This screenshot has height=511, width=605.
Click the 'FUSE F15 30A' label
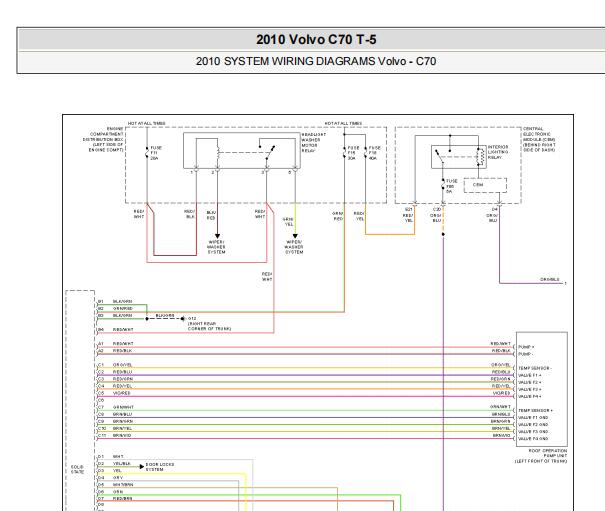click(x=353, y=153)
